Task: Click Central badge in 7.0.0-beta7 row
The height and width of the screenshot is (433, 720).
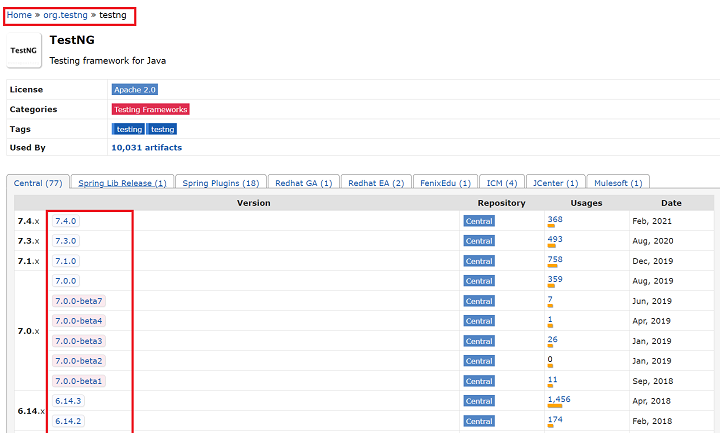Action: 479,301
